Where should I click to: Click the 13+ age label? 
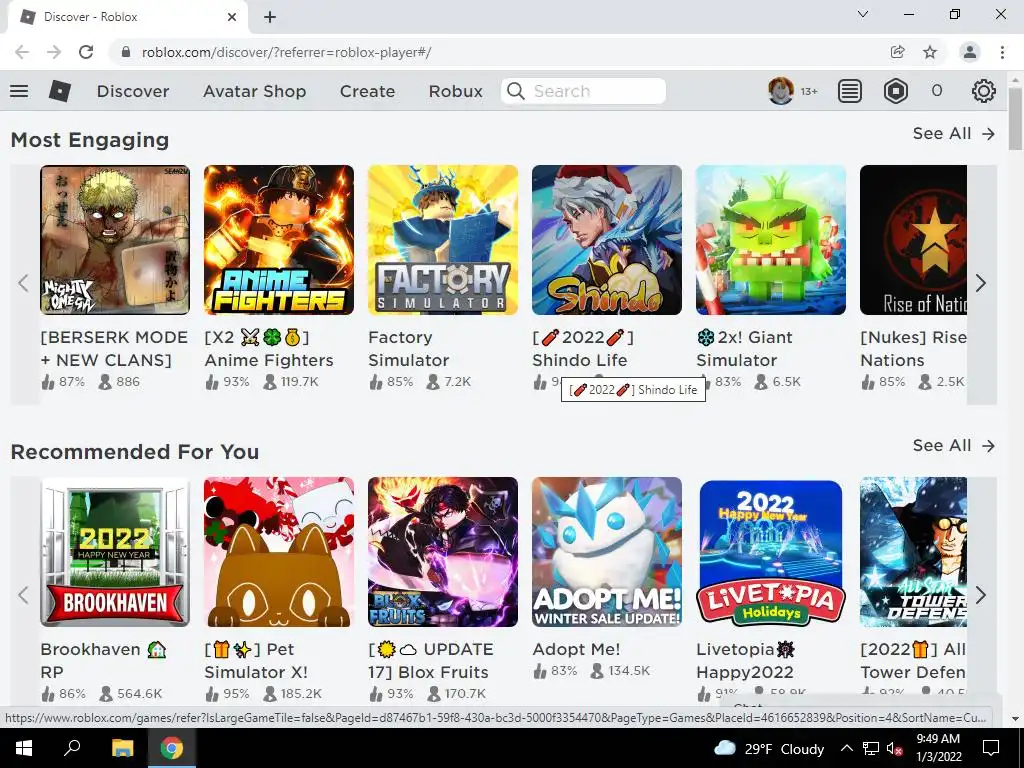point(809,91)
